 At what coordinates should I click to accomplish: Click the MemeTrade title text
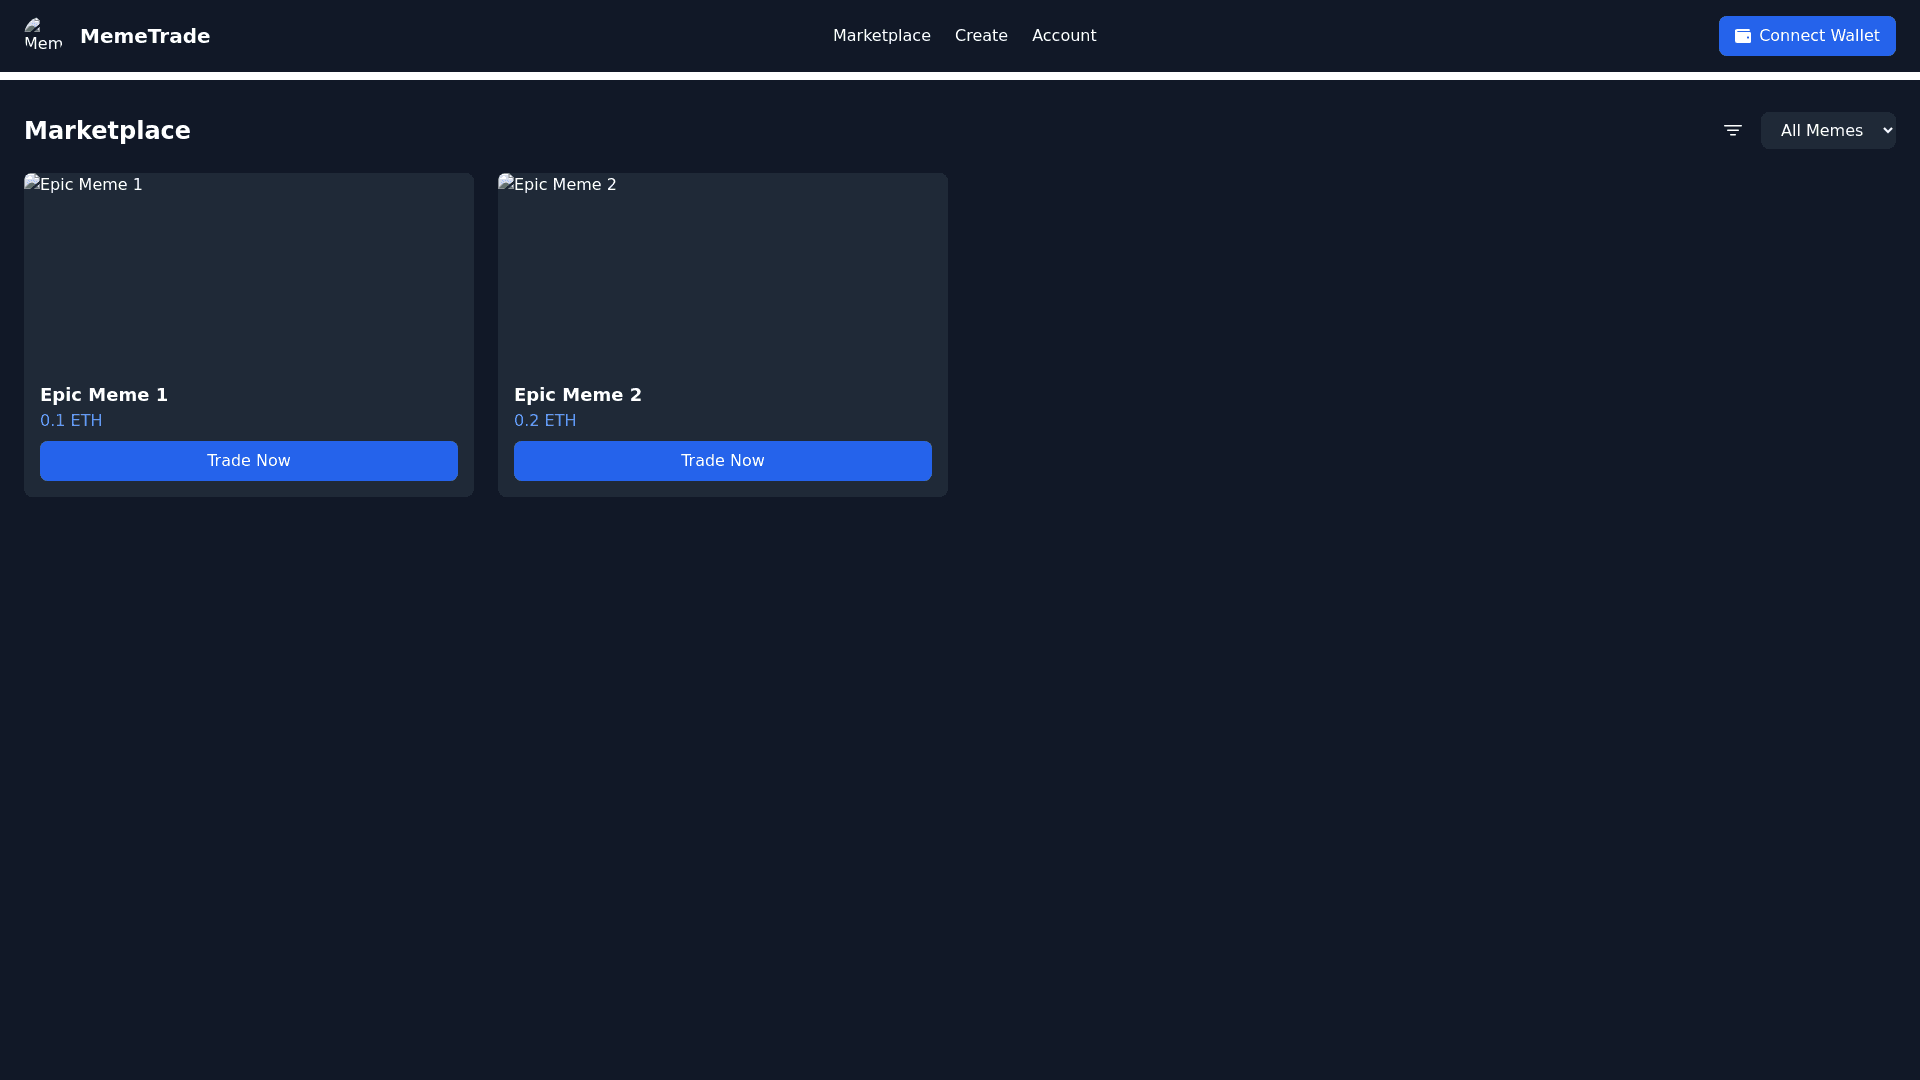click(144, 35)
